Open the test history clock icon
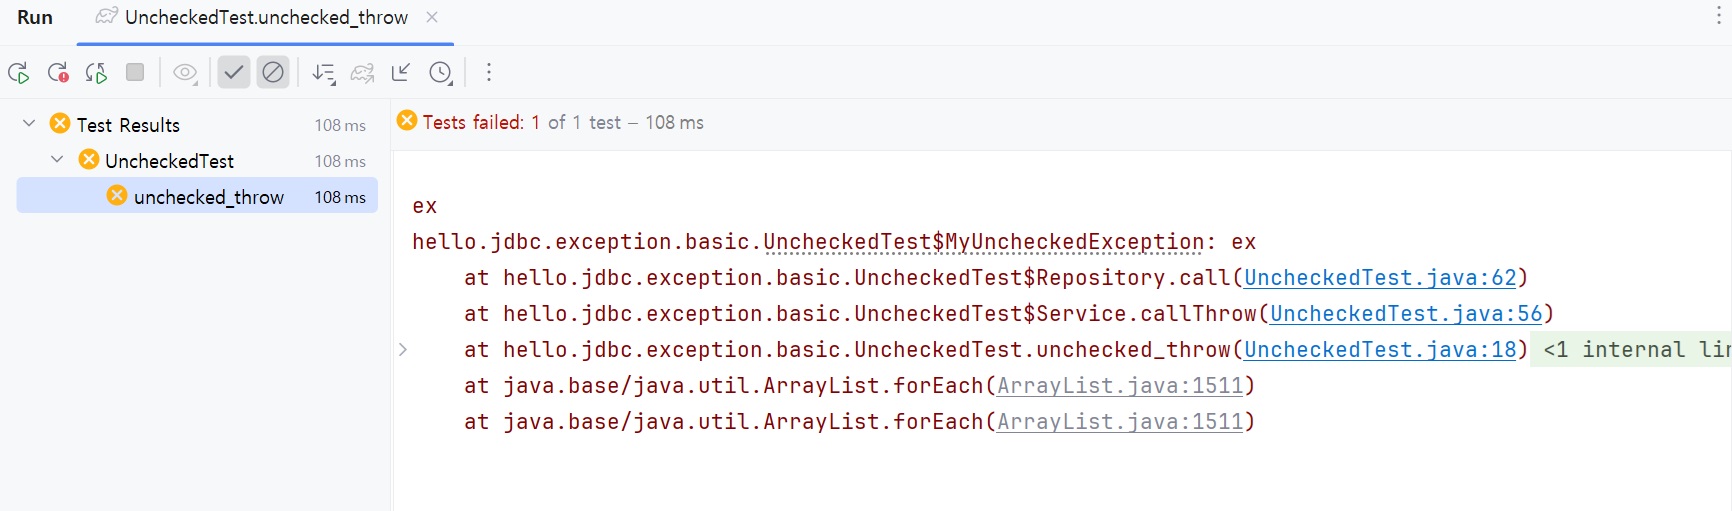Viewport: 1732px width, 511px height. click(441, 73)
